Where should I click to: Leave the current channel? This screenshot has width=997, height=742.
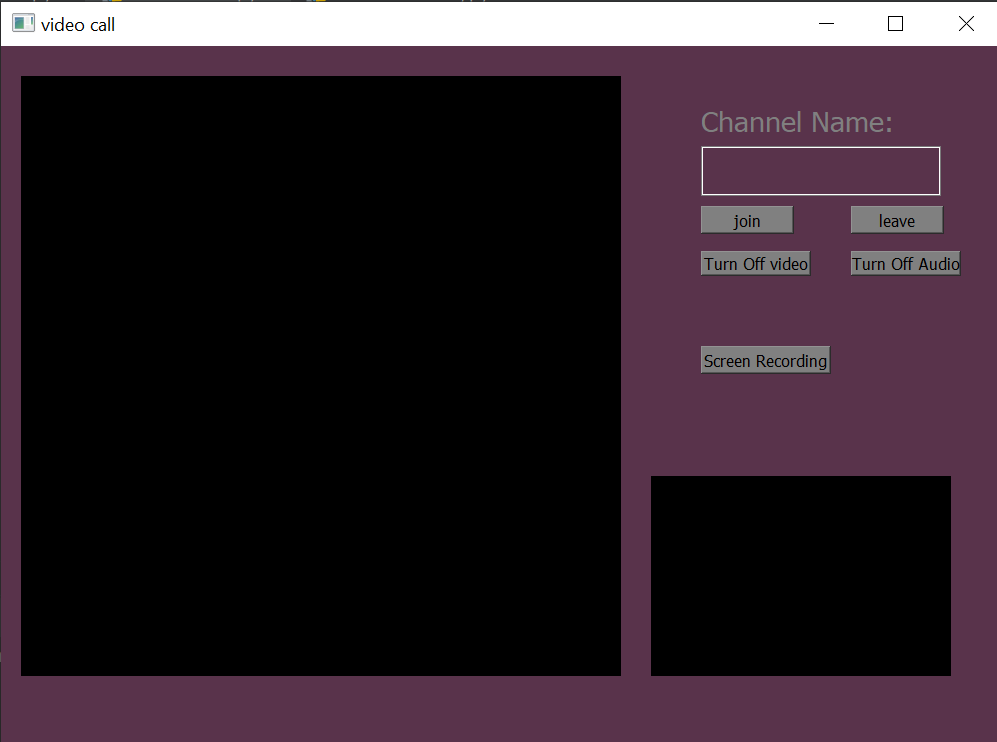(x=896, y=219)
